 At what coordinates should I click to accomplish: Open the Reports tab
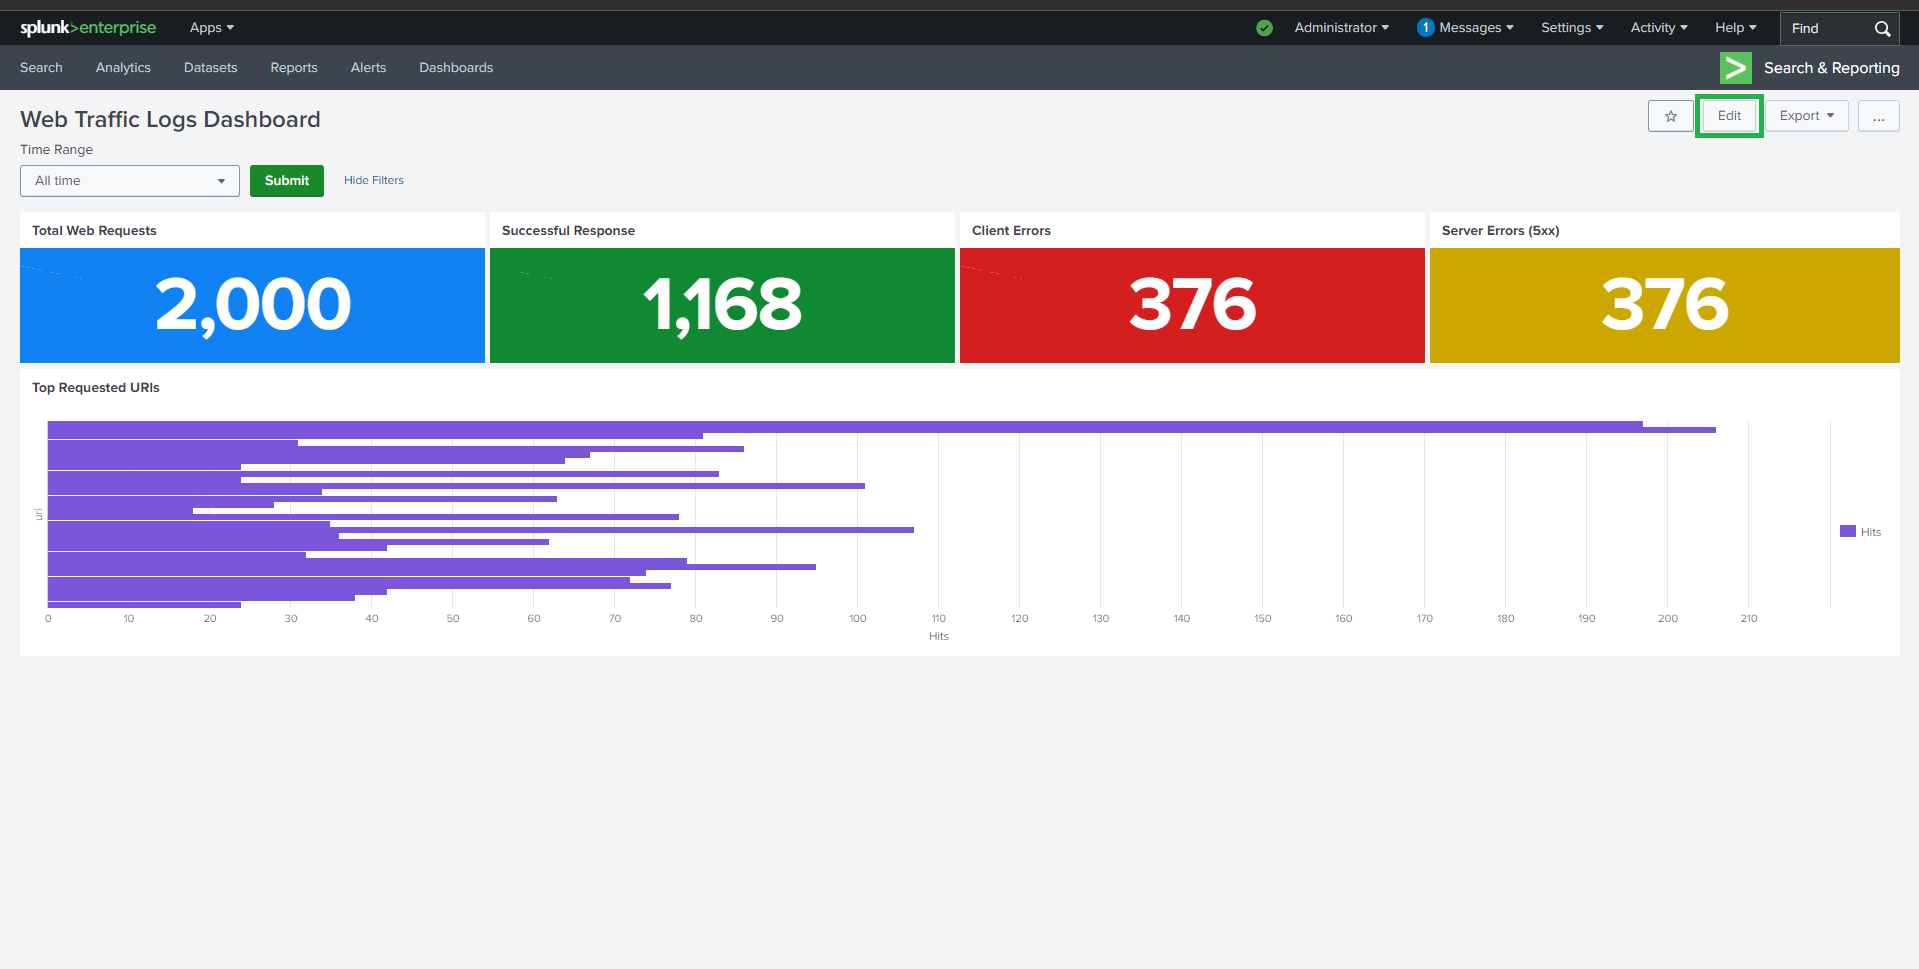(x=294, y=68)
